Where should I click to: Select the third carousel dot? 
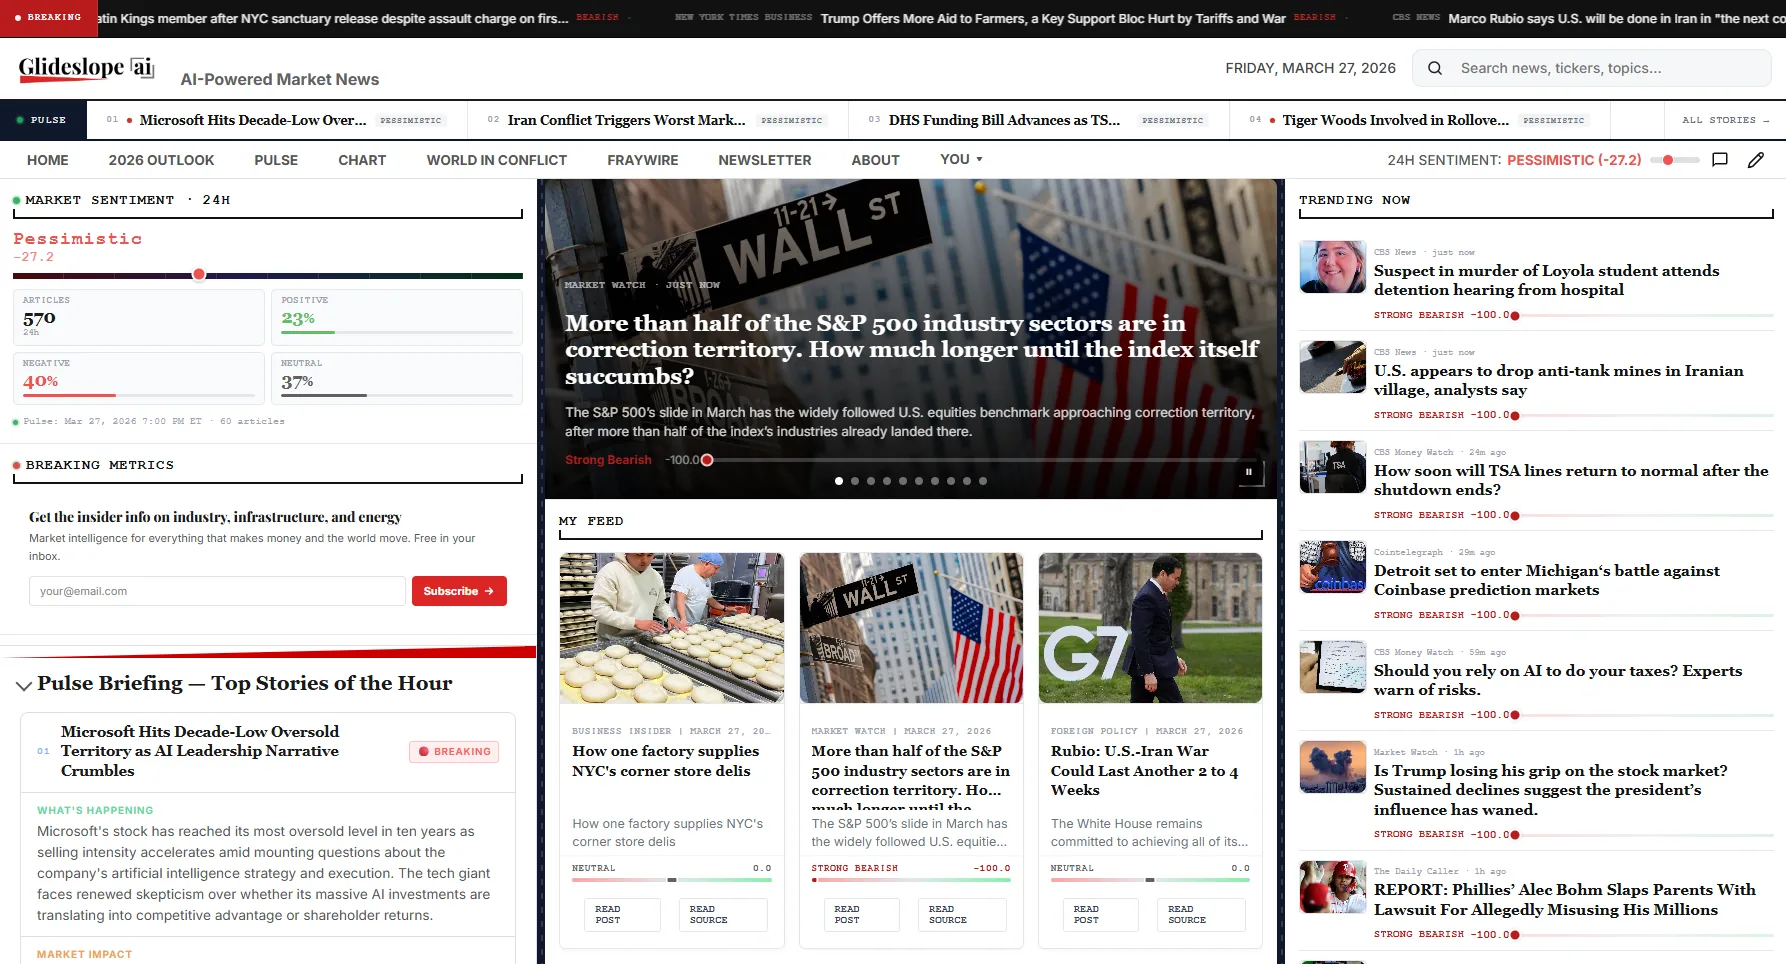(871, 481)
